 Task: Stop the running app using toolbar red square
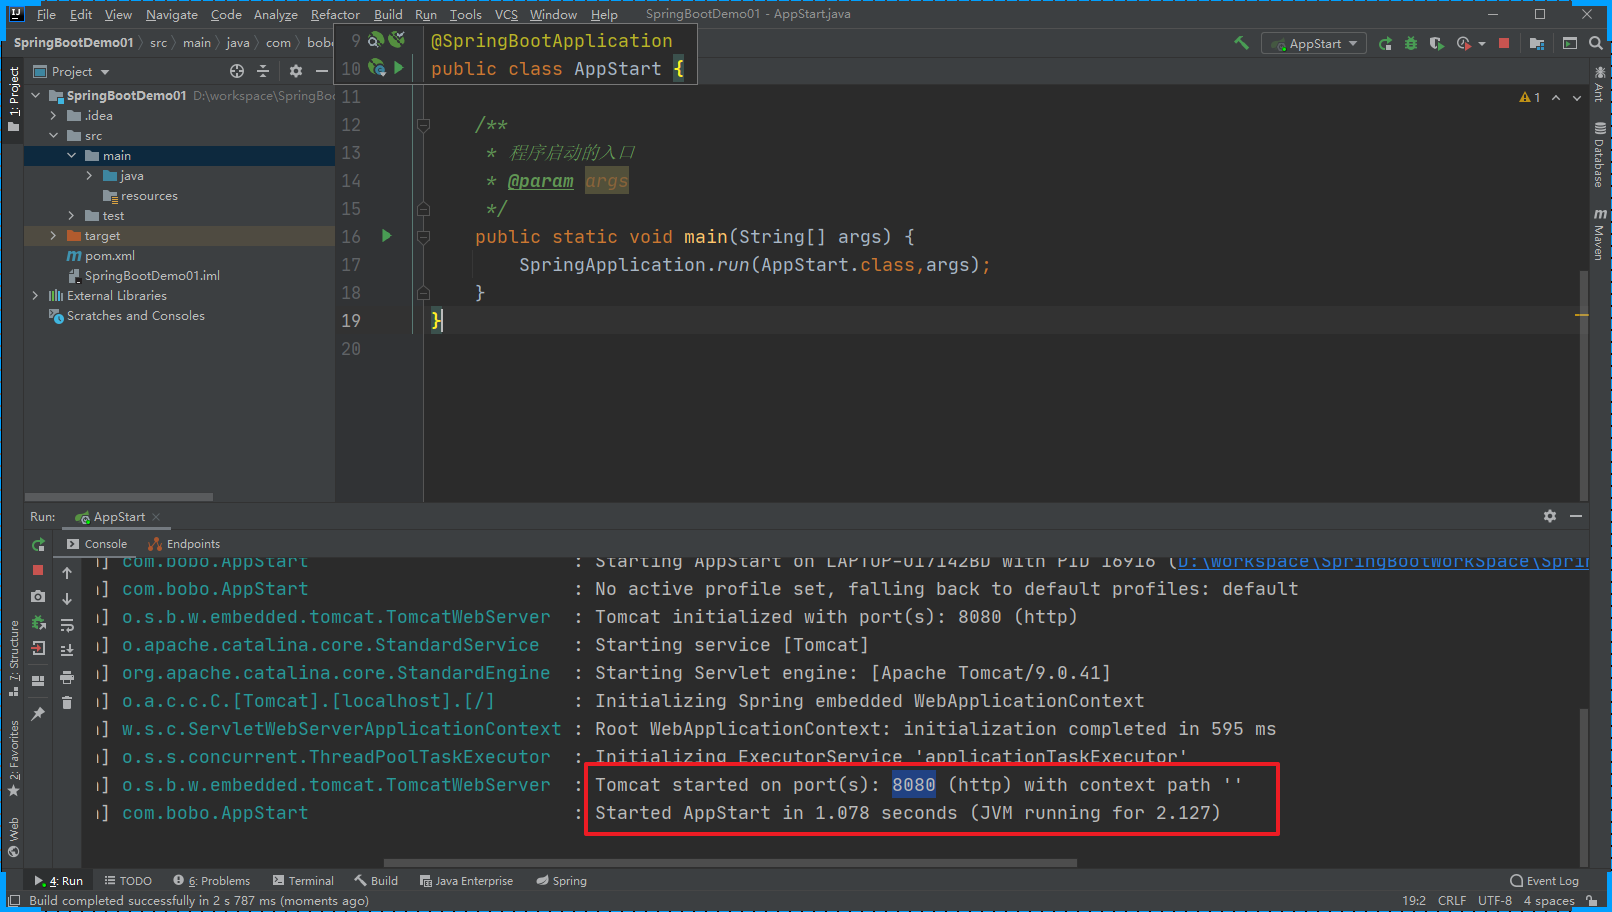(x=1504, y=43)
